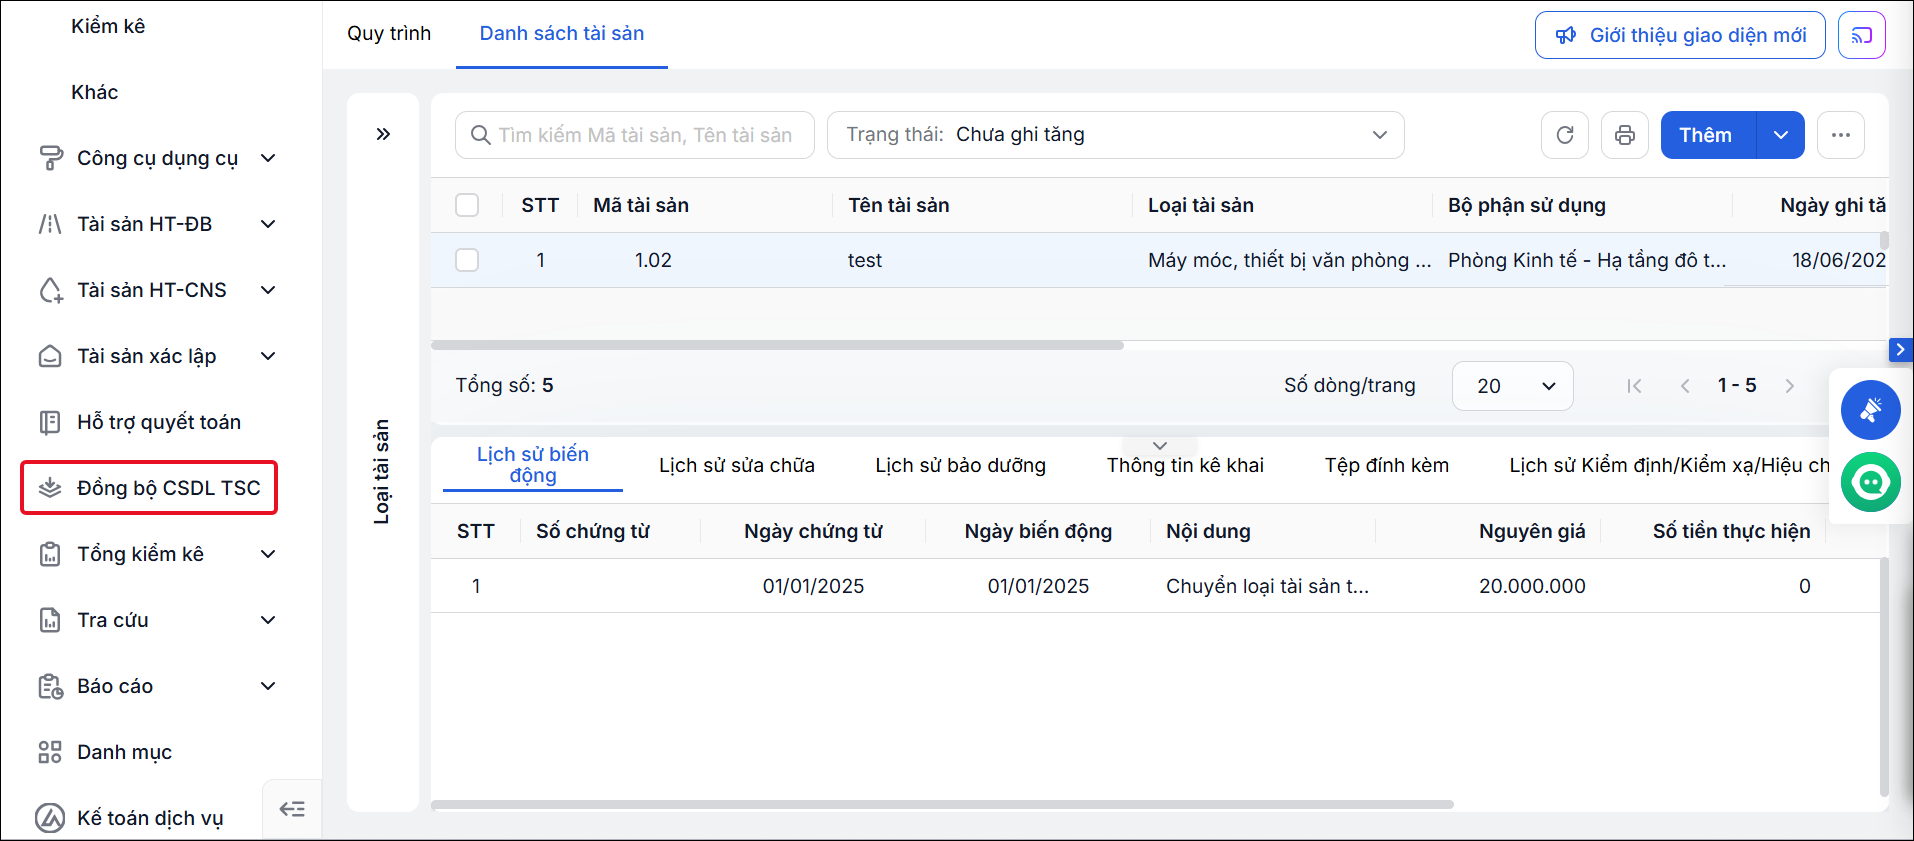Open the Thêm button dropdown arrow
This screenshot has width=1914, height=841.
(1781, 135)
